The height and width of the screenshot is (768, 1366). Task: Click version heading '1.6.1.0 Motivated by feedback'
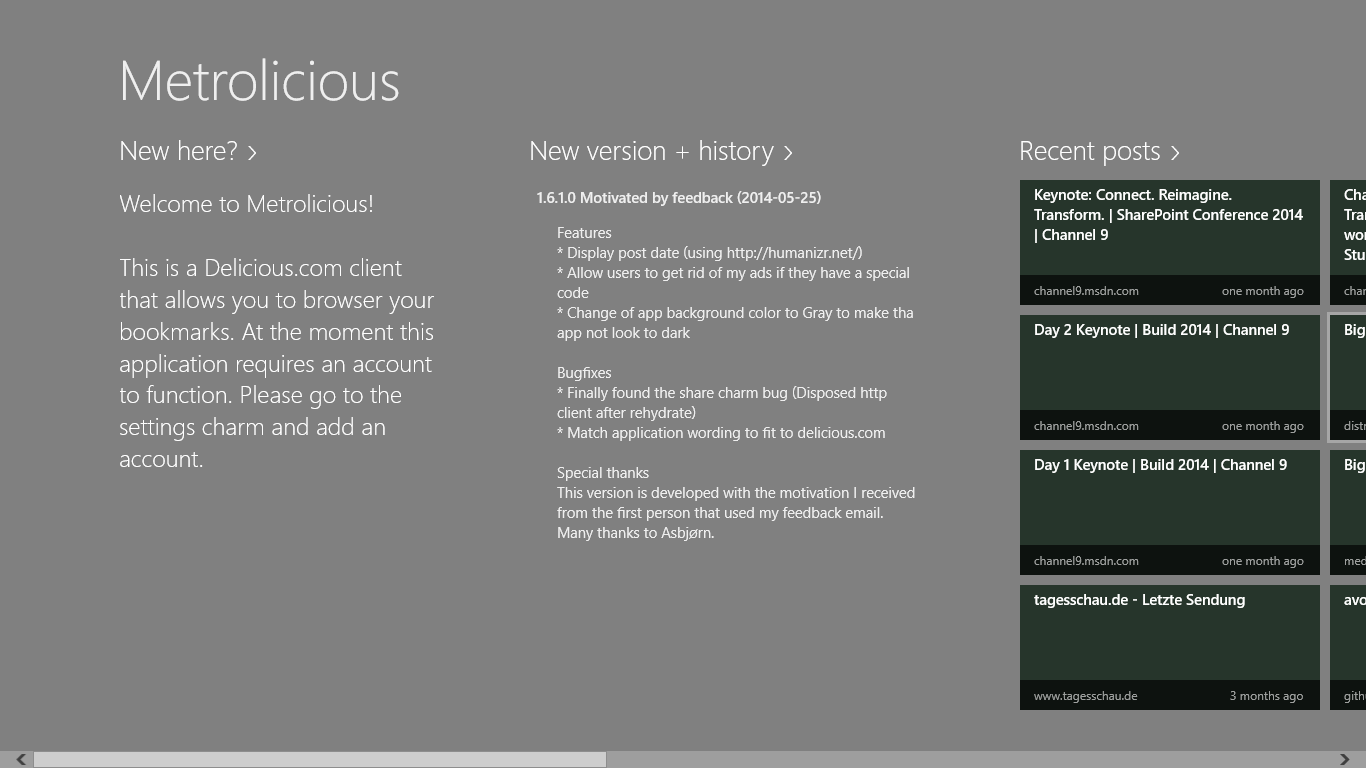(679, 198)
